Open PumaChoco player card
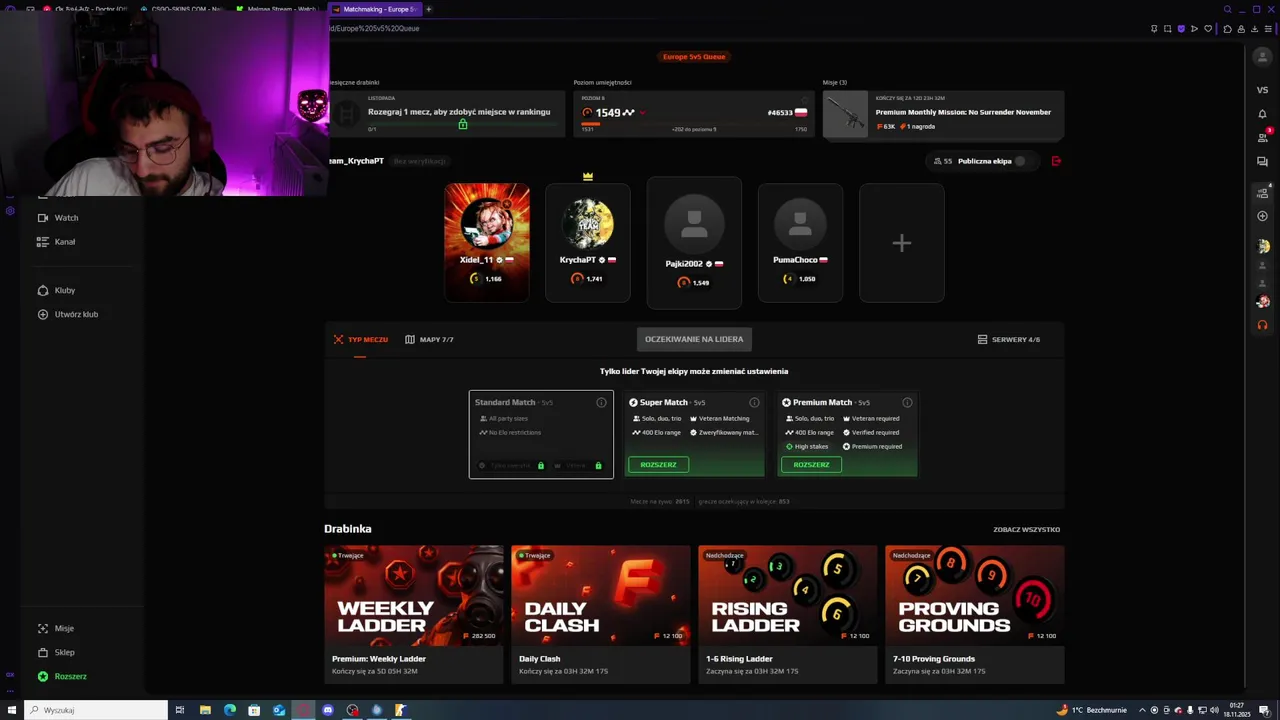This screenshot has height=720, width=1280. (800, 242)
